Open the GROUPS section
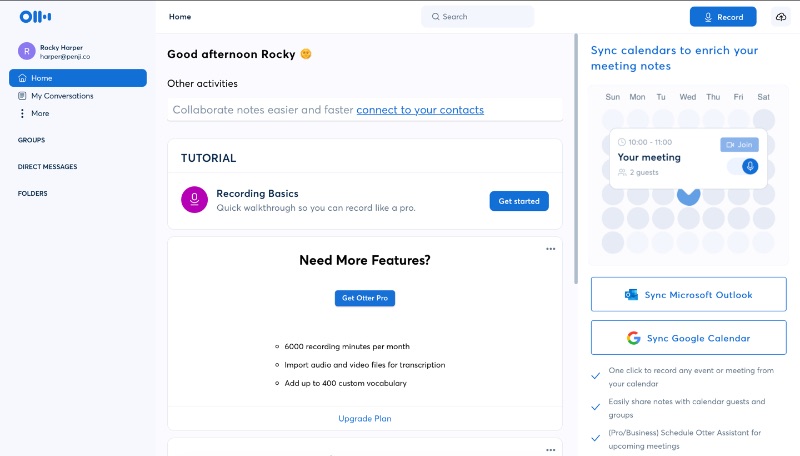 (31, 140)
